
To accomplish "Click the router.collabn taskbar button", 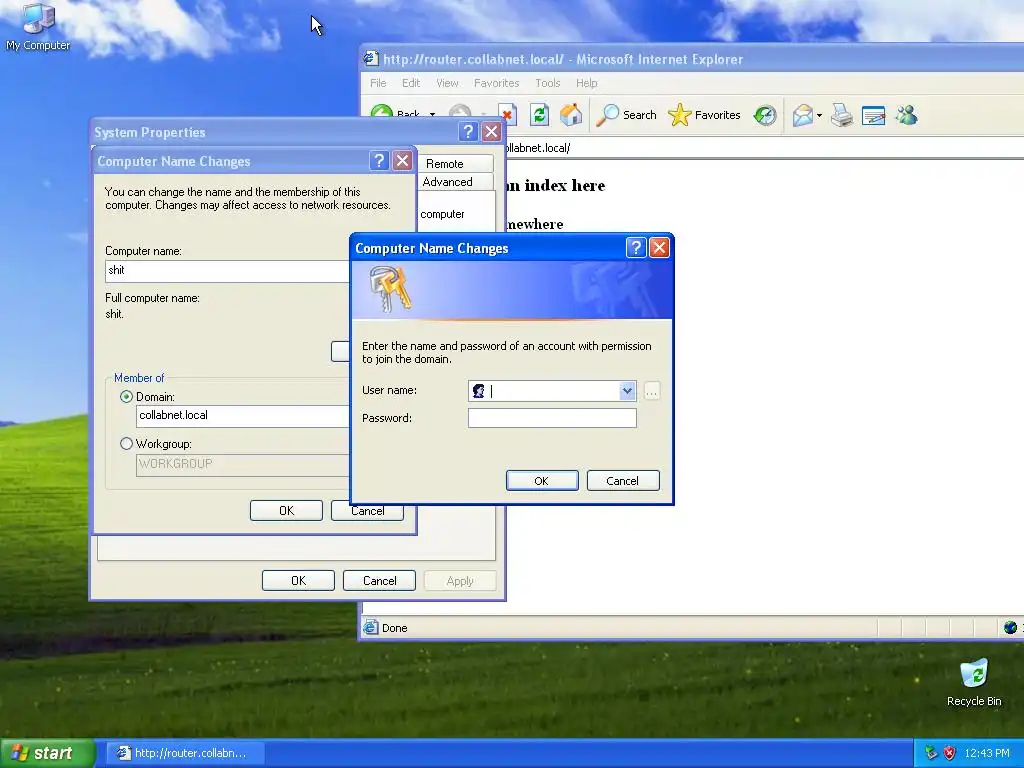I will point(185,753).
